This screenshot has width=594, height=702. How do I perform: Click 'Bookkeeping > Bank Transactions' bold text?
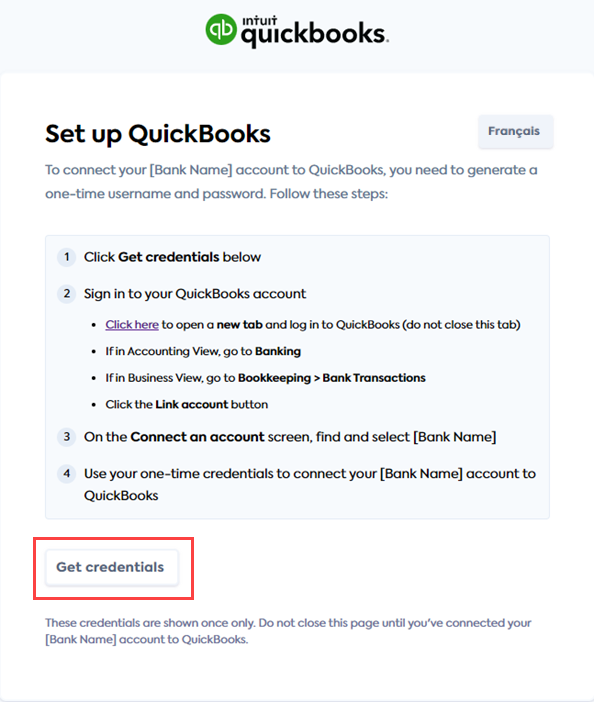[332, 378]
